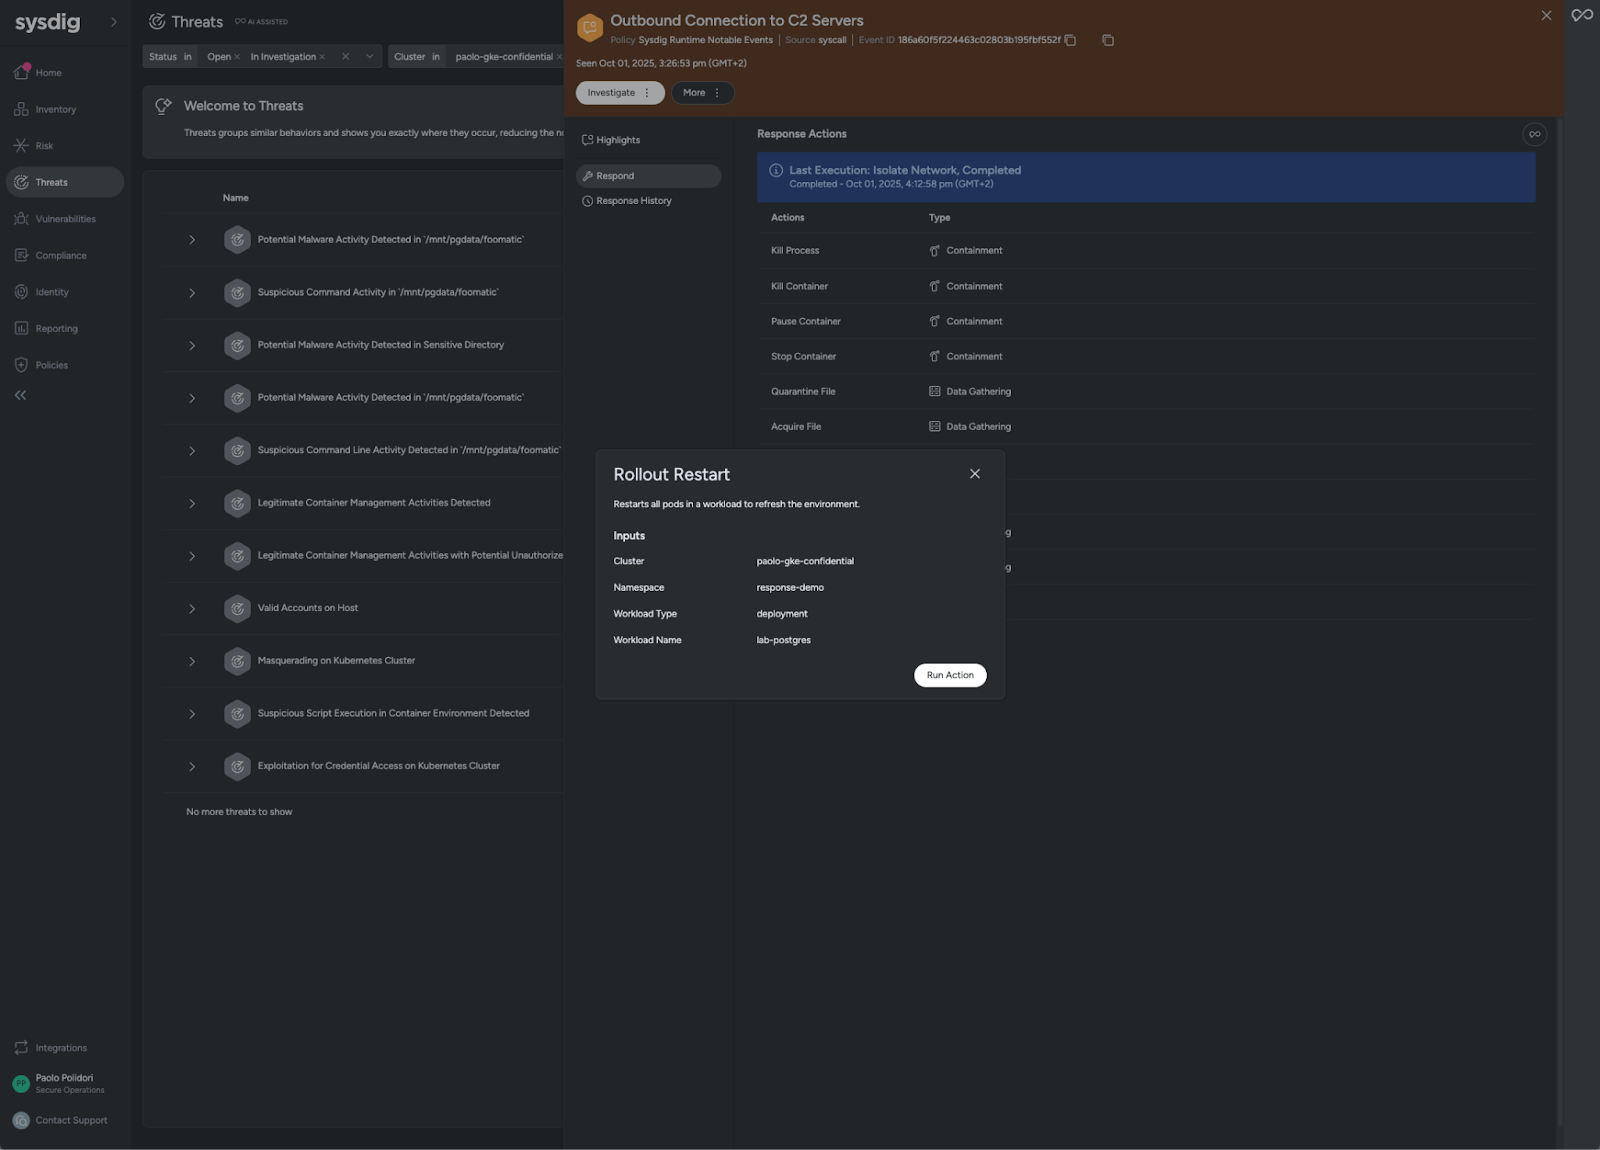Copy the Event ID to clipboard
This screenshot has height=1150, width=1600.
[1070, 40]
